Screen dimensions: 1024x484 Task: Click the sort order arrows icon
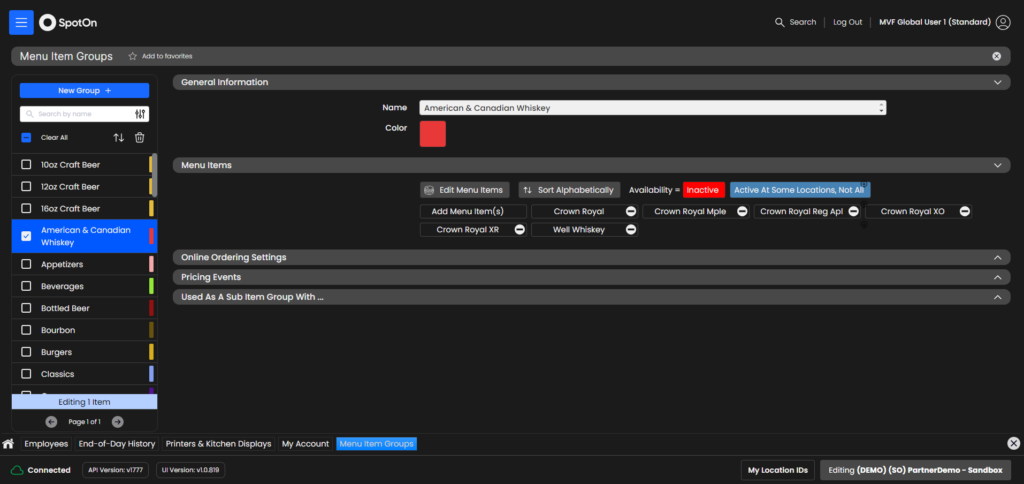coord(118,138)
